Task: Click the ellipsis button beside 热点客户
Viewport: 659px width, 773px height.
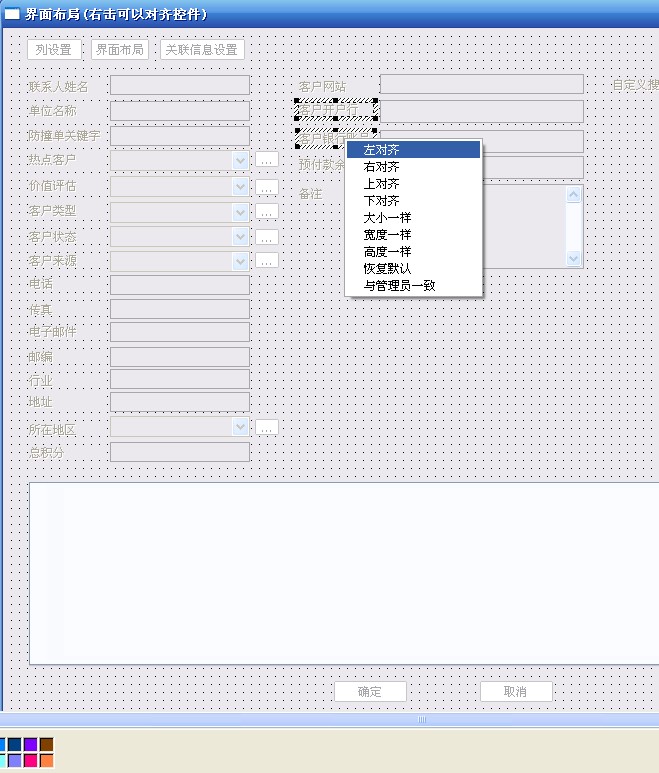Action: click(x=266, y=159)
